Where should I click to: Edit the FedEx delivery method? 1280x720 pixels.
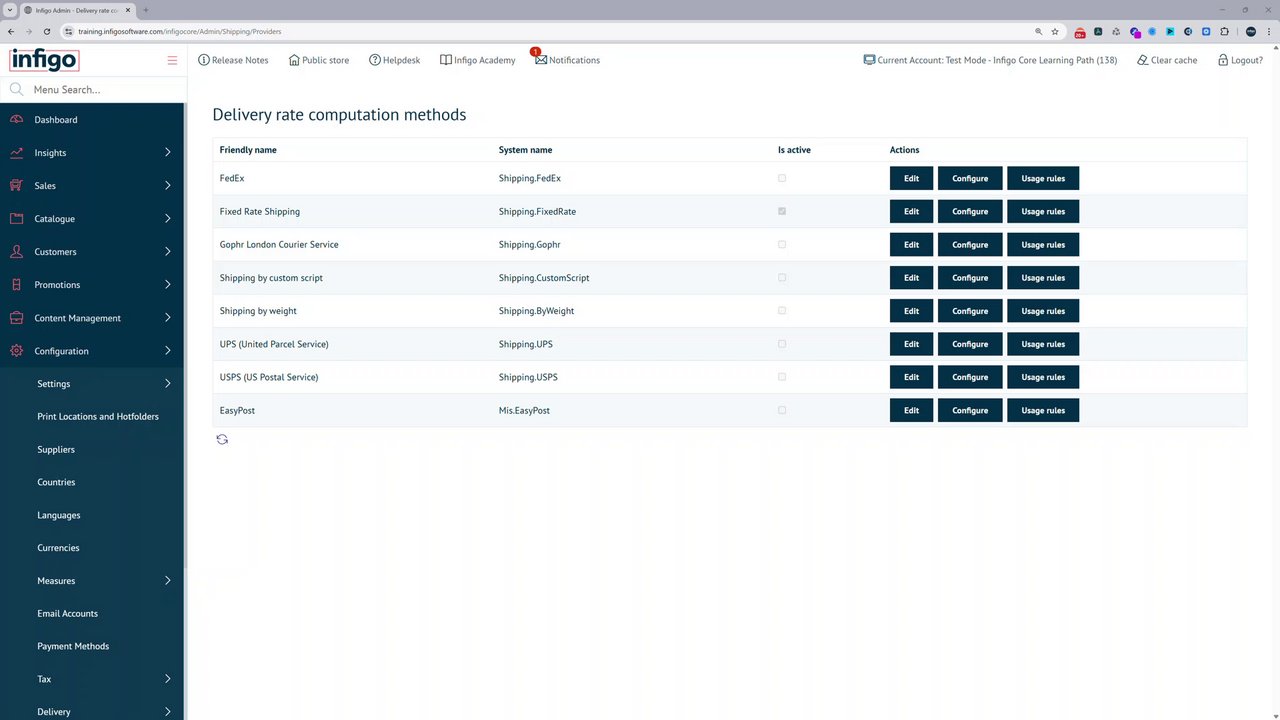coord(911,178)
